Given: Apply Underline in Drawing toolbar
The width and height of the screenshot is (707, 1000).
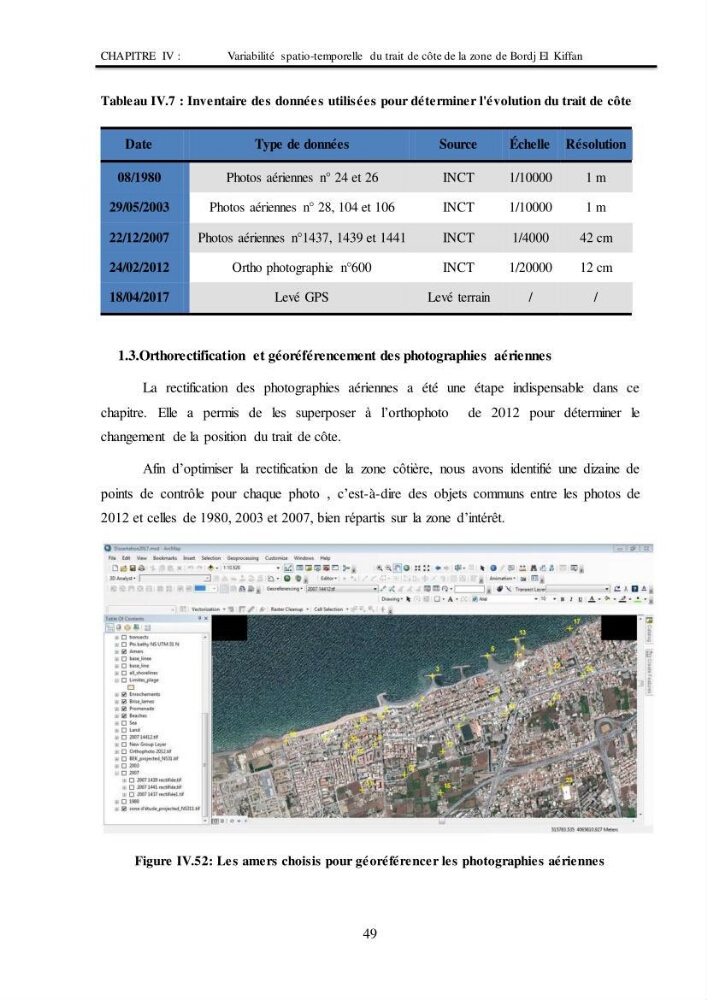Looking at the screenshot, I should coord(580,599).
